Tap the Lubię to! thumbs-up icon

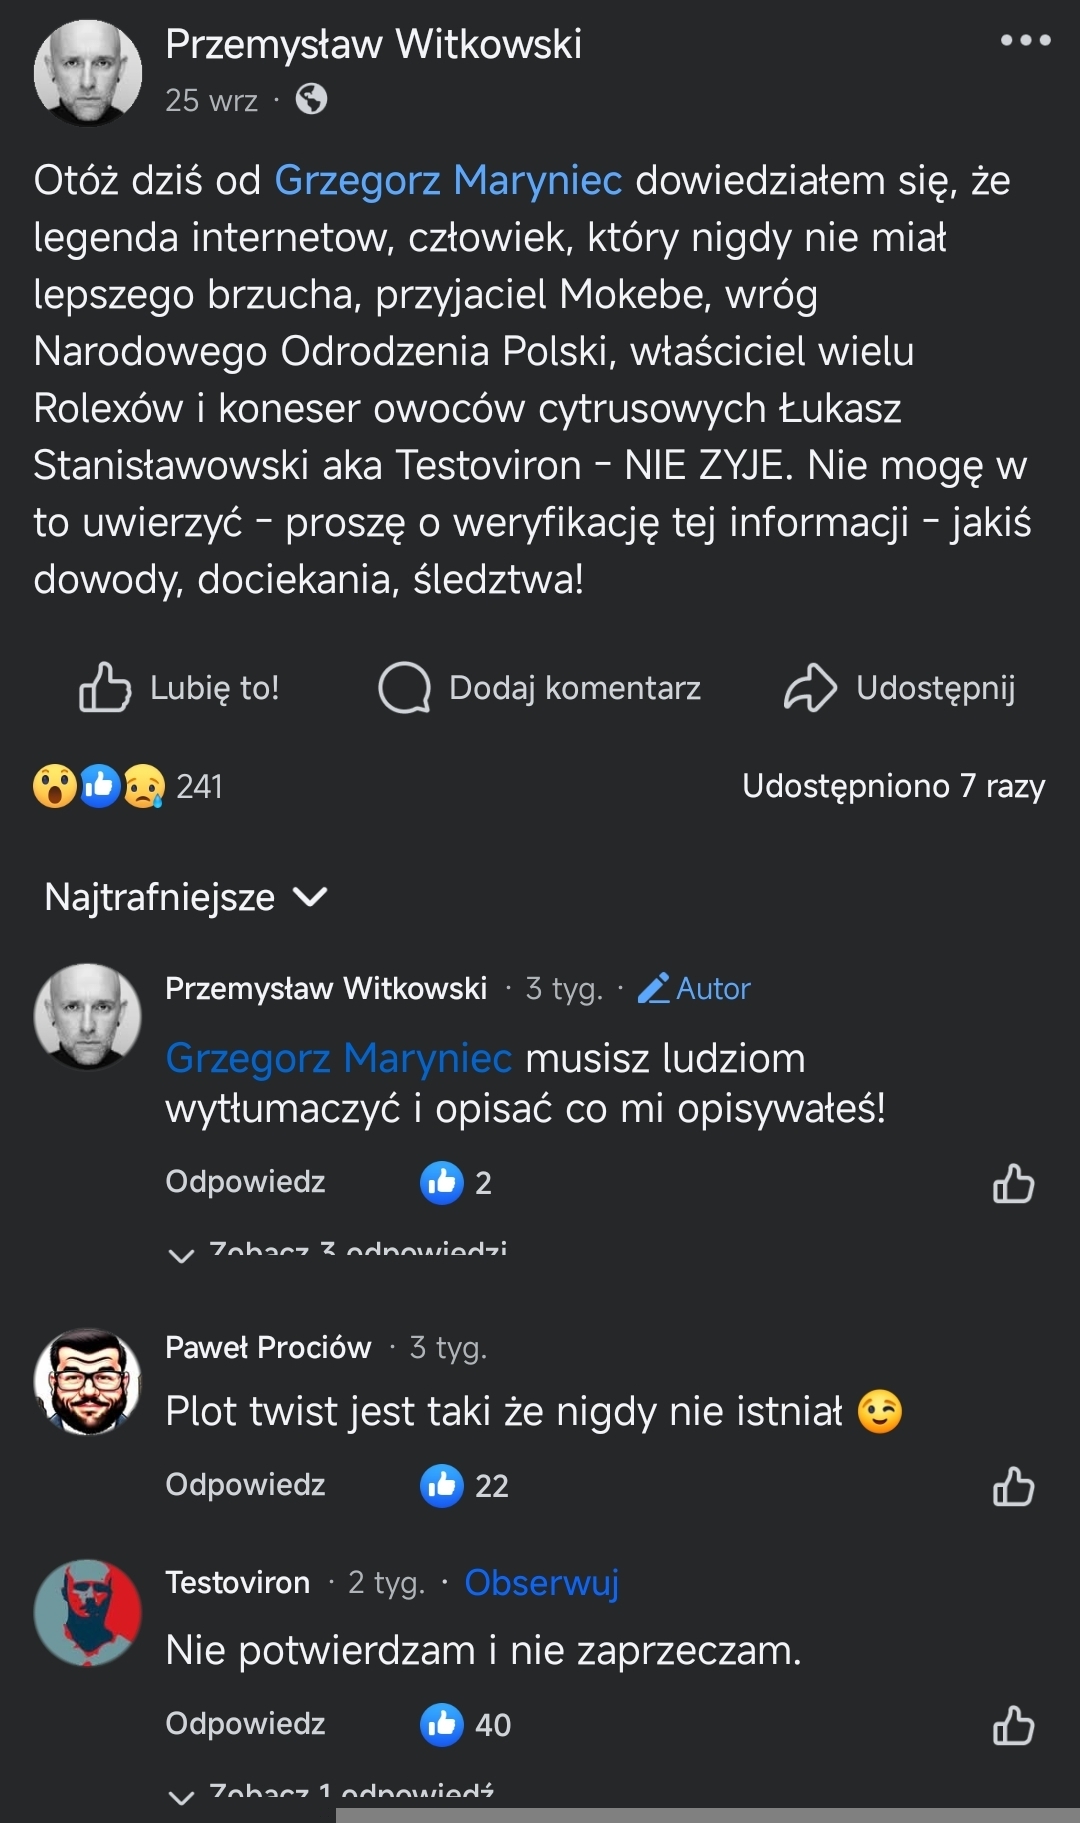(x=105, y=687)
